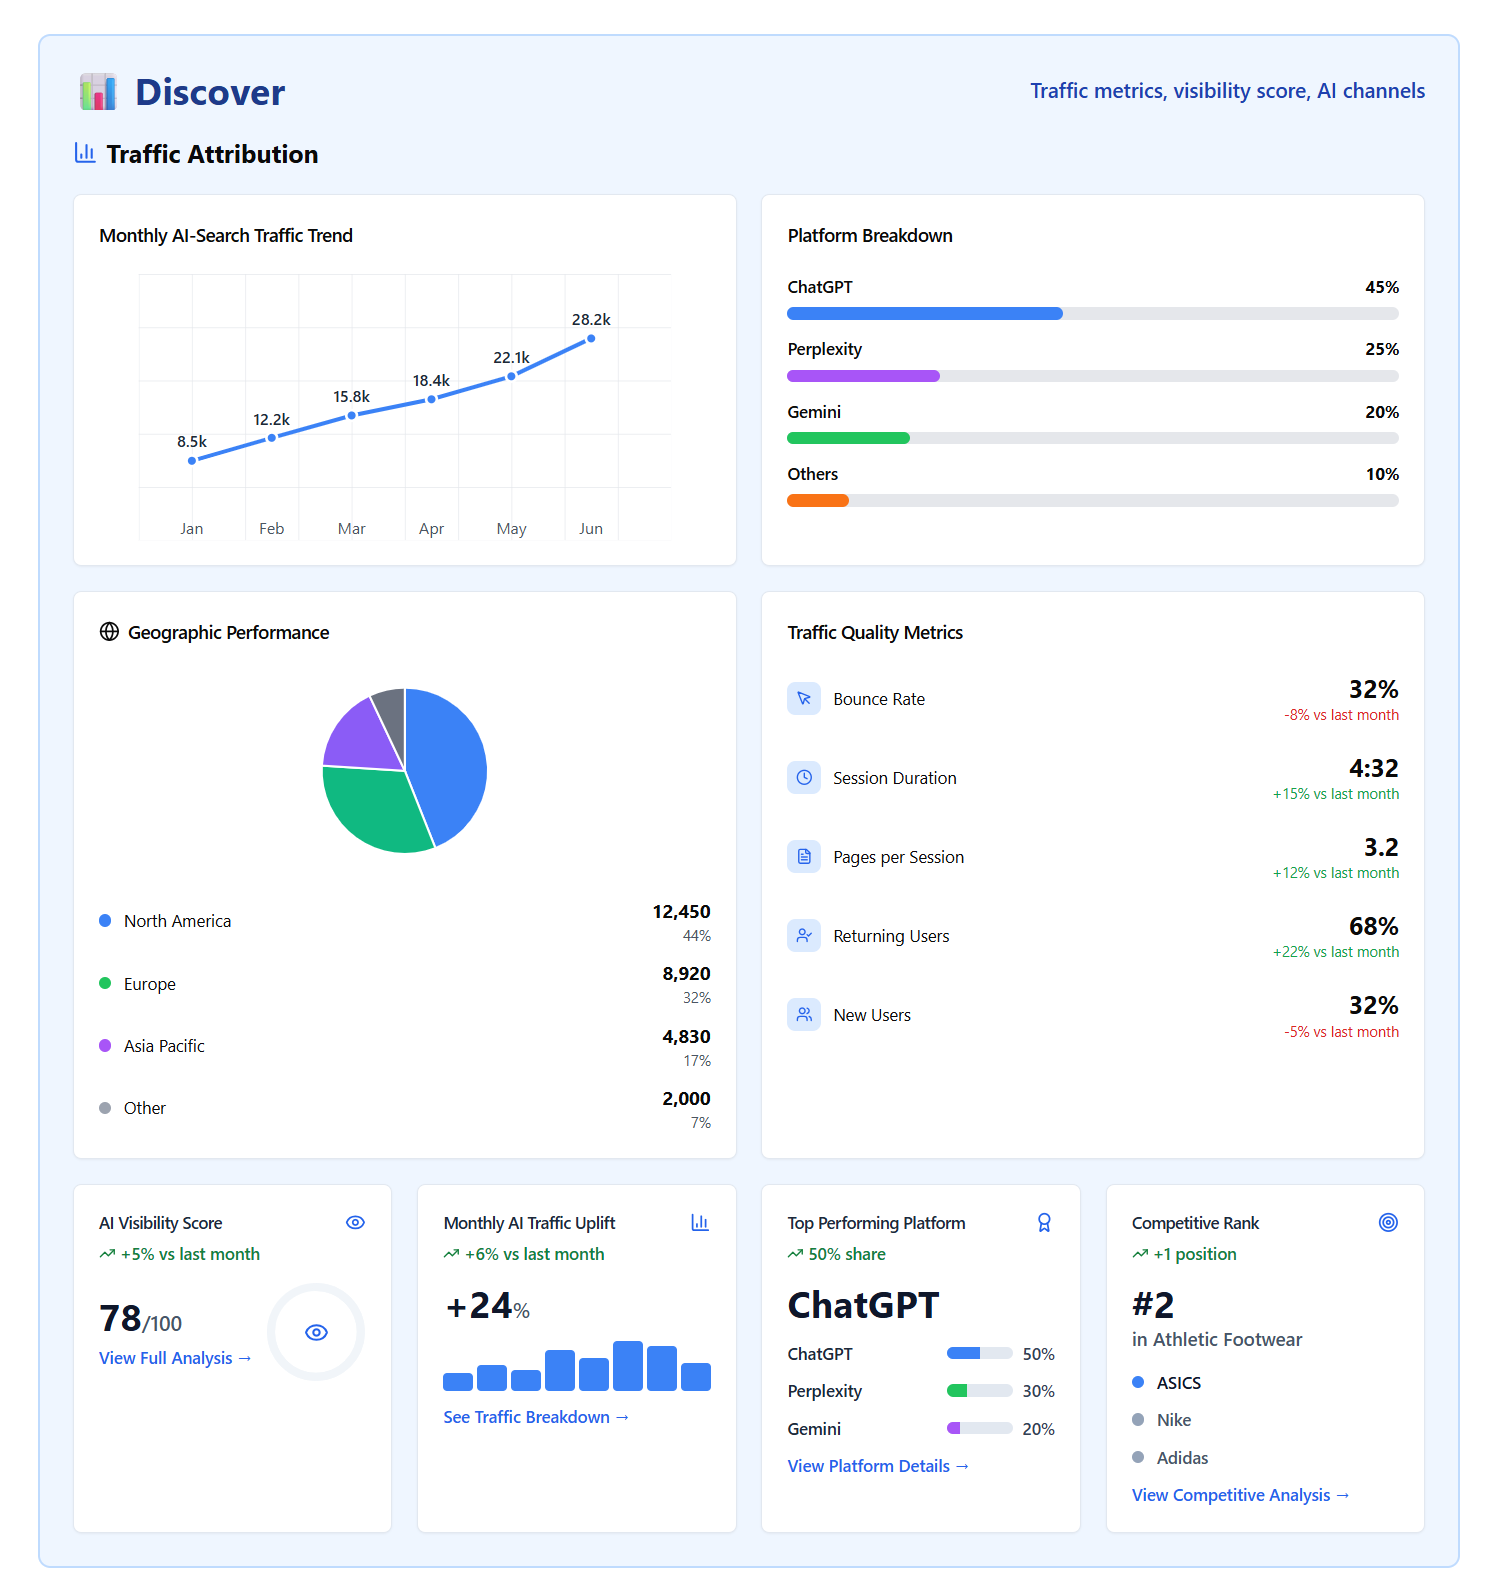
Task: Click the bar chart icon in Monthly AI Traffic Uplift
Action: (700, 1222)
